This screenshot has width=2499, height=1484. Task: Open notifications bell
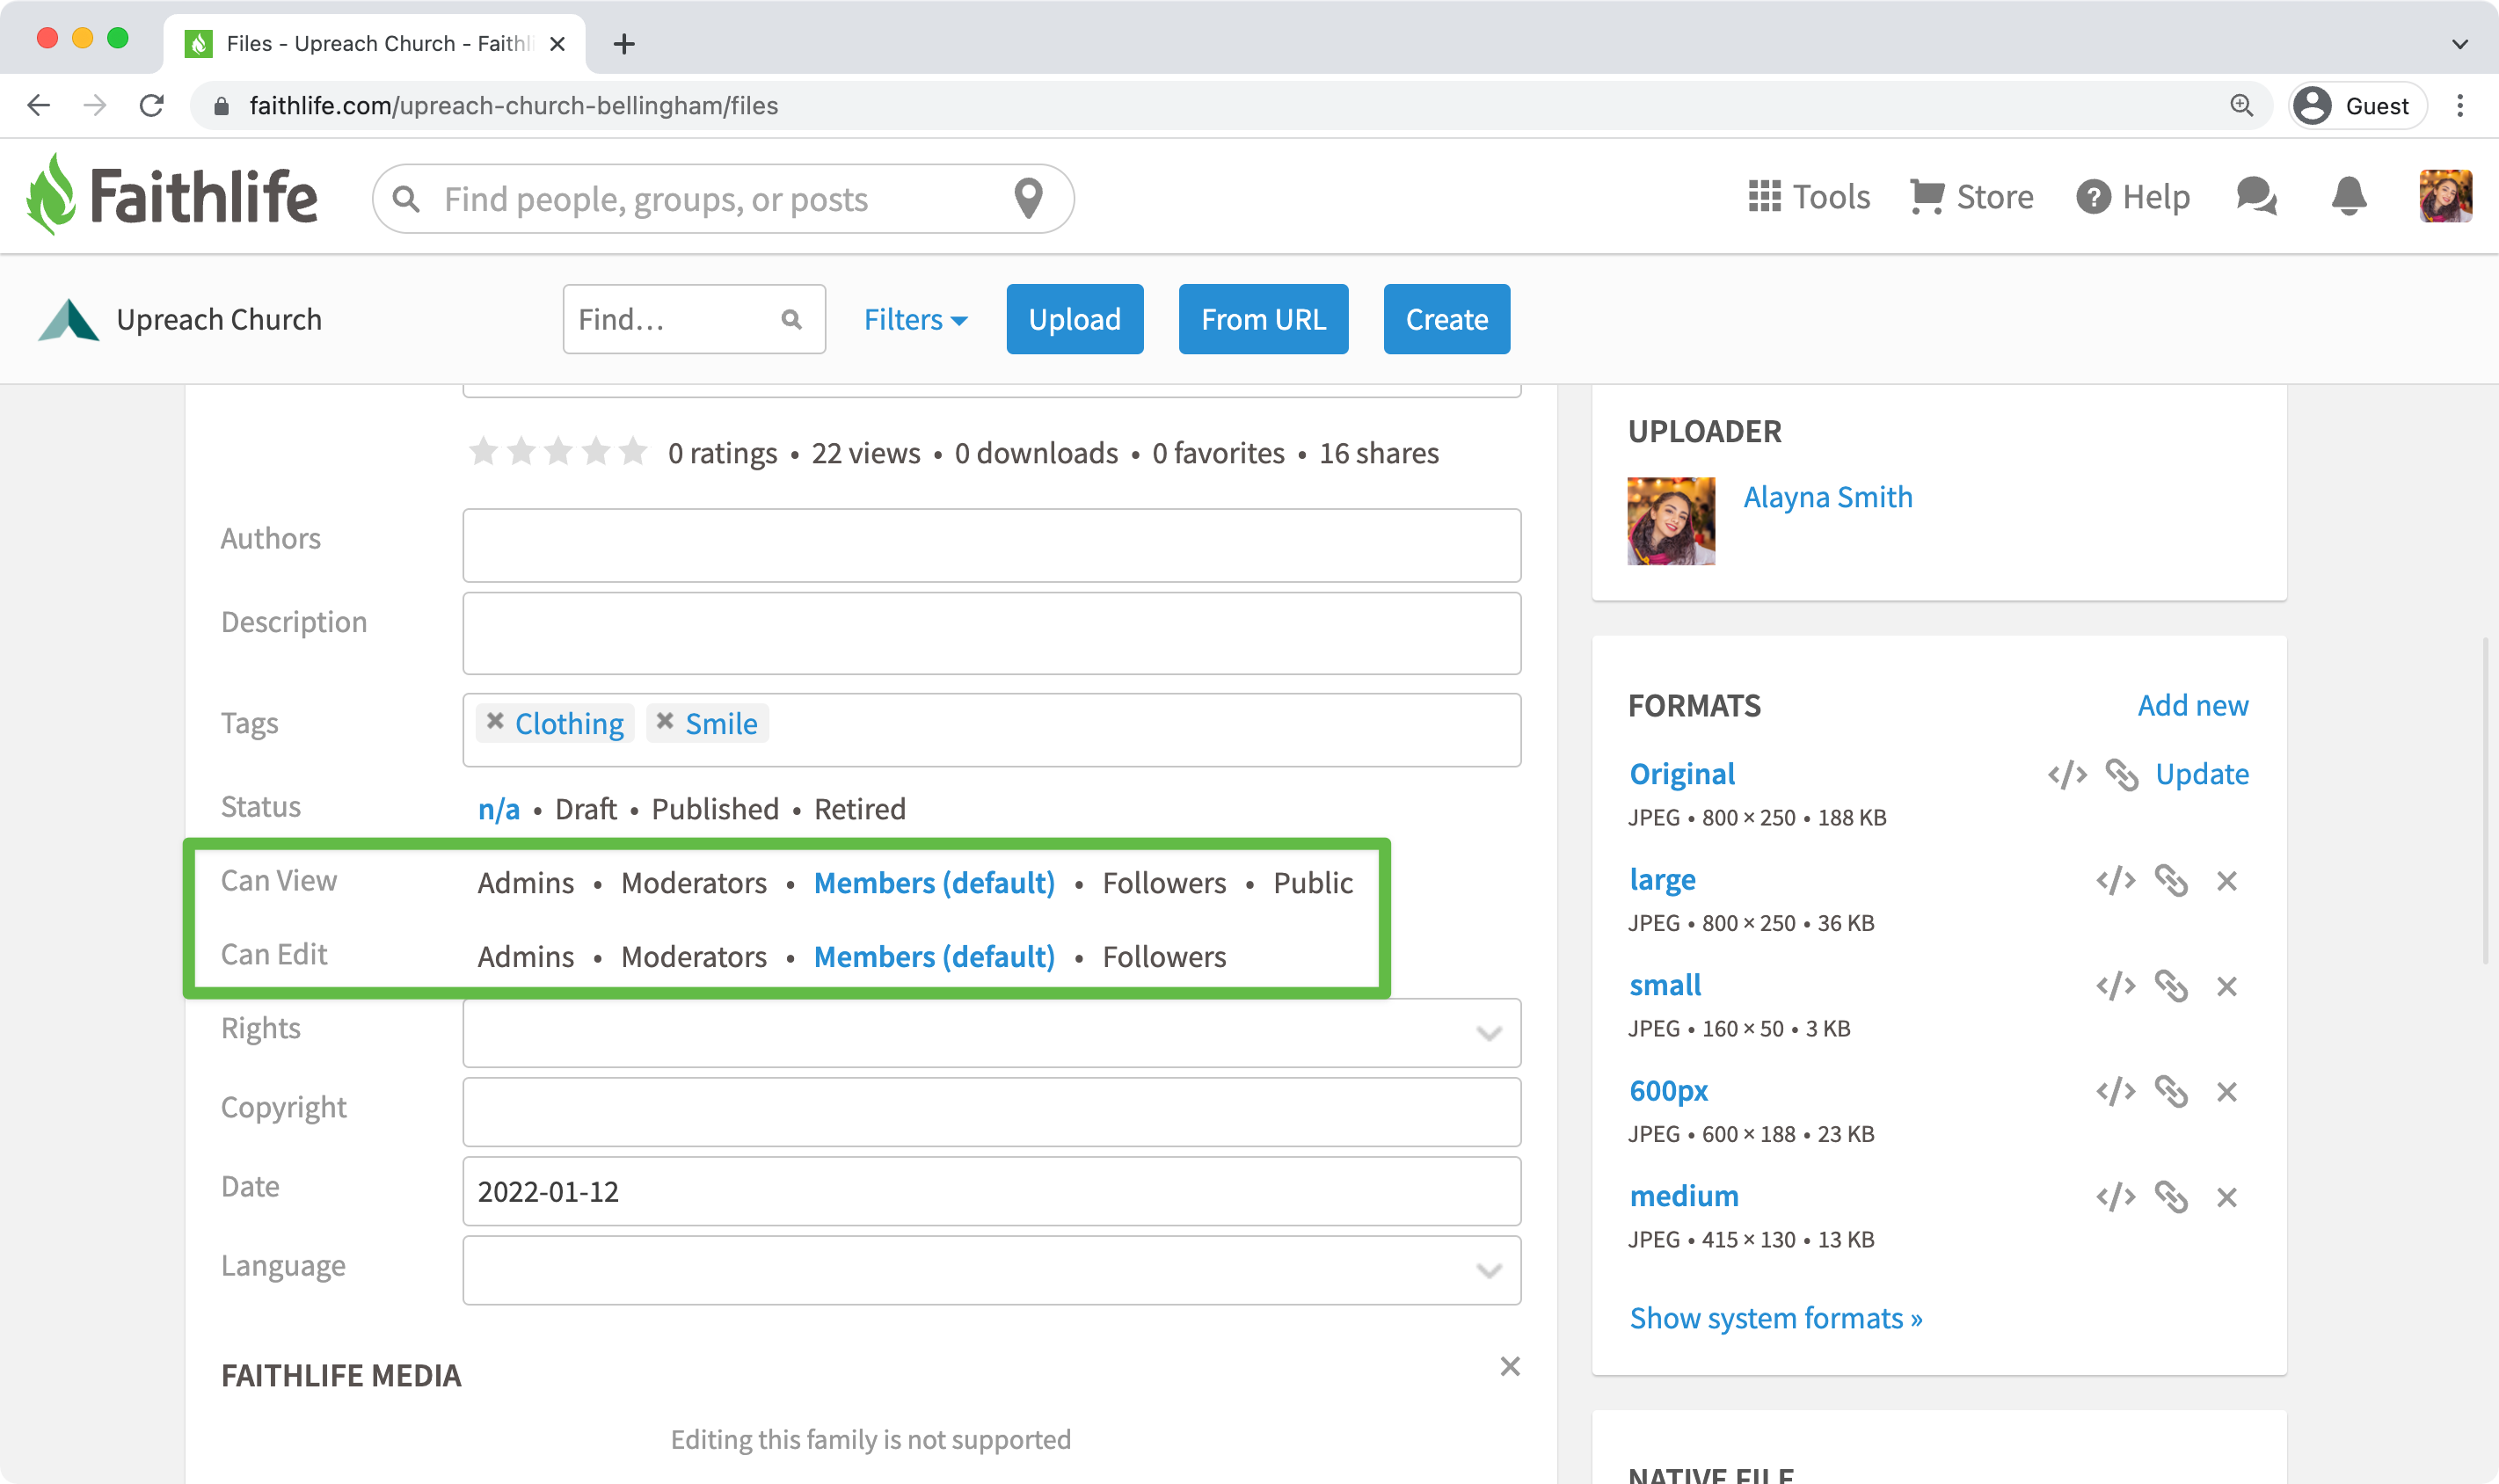[x=2348, y=196]
